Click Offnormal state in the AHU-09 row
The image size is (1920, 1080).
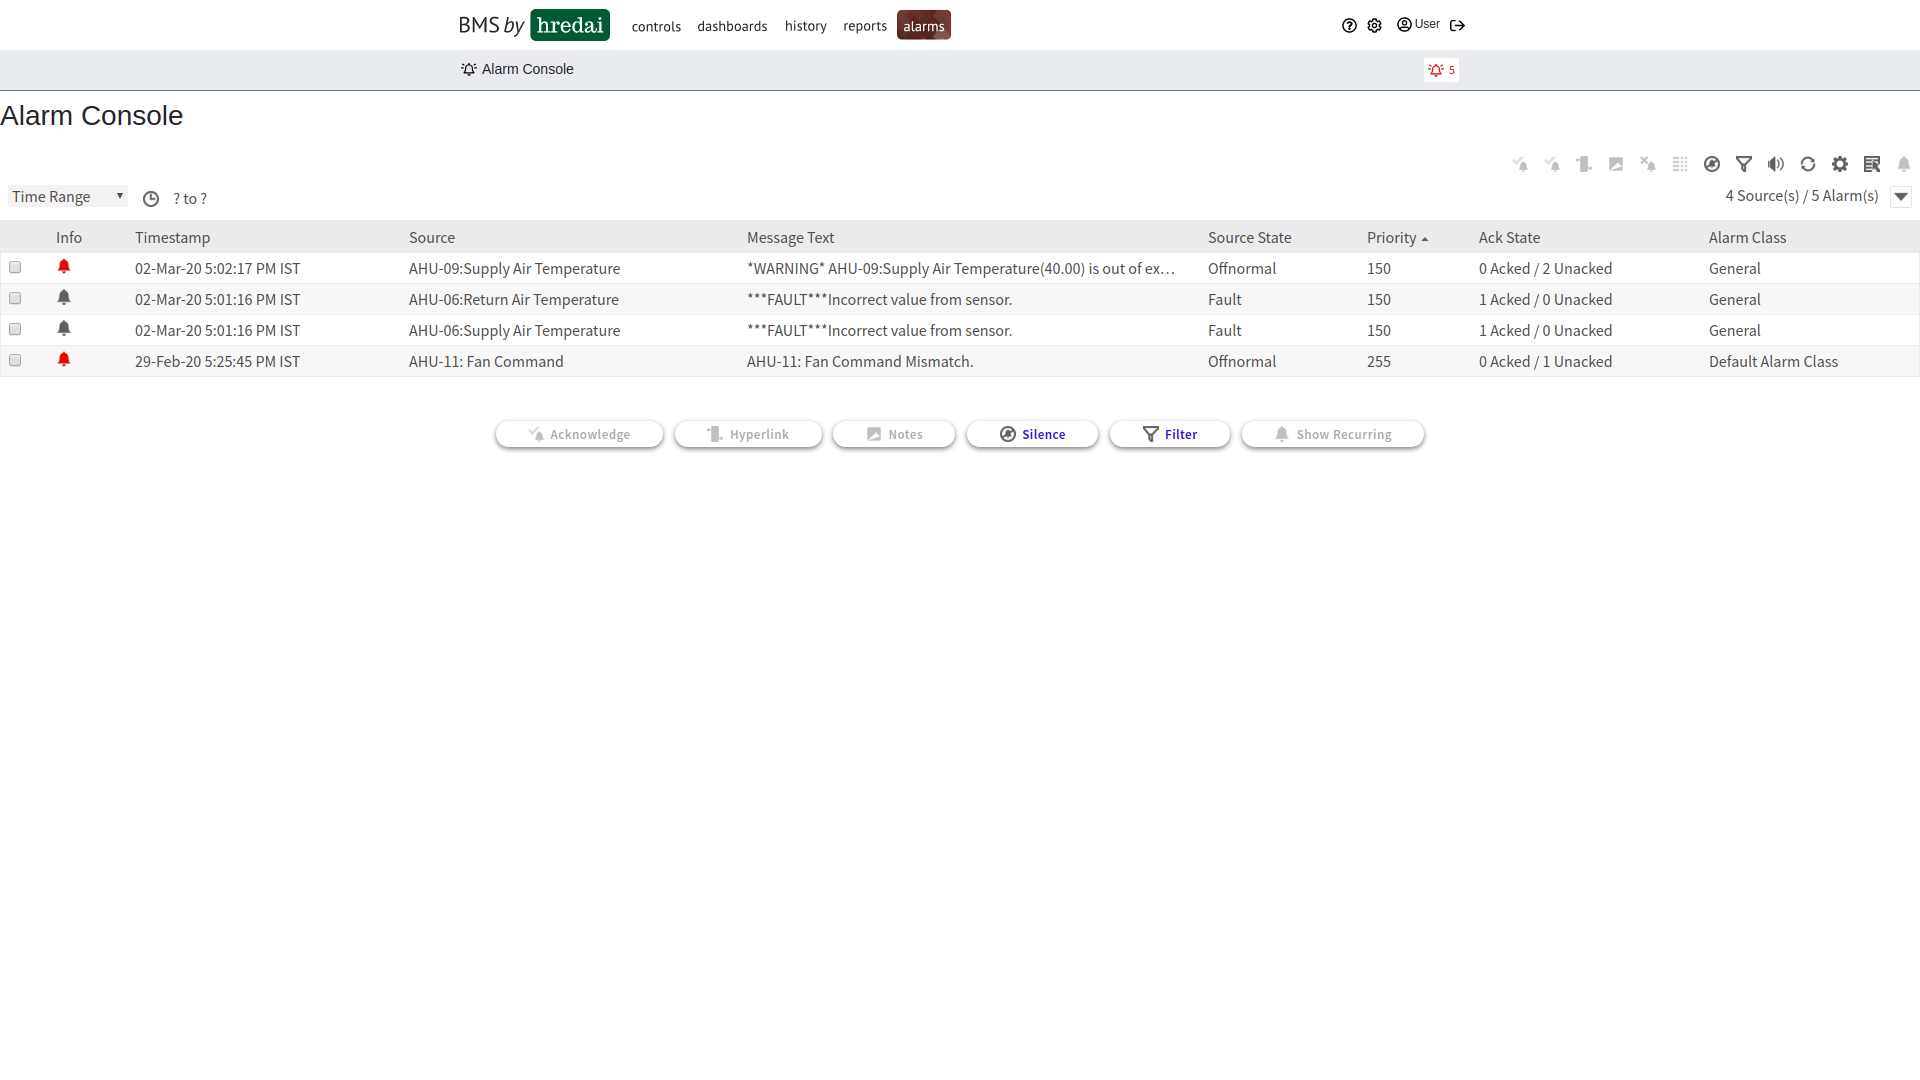[1242, 269]
